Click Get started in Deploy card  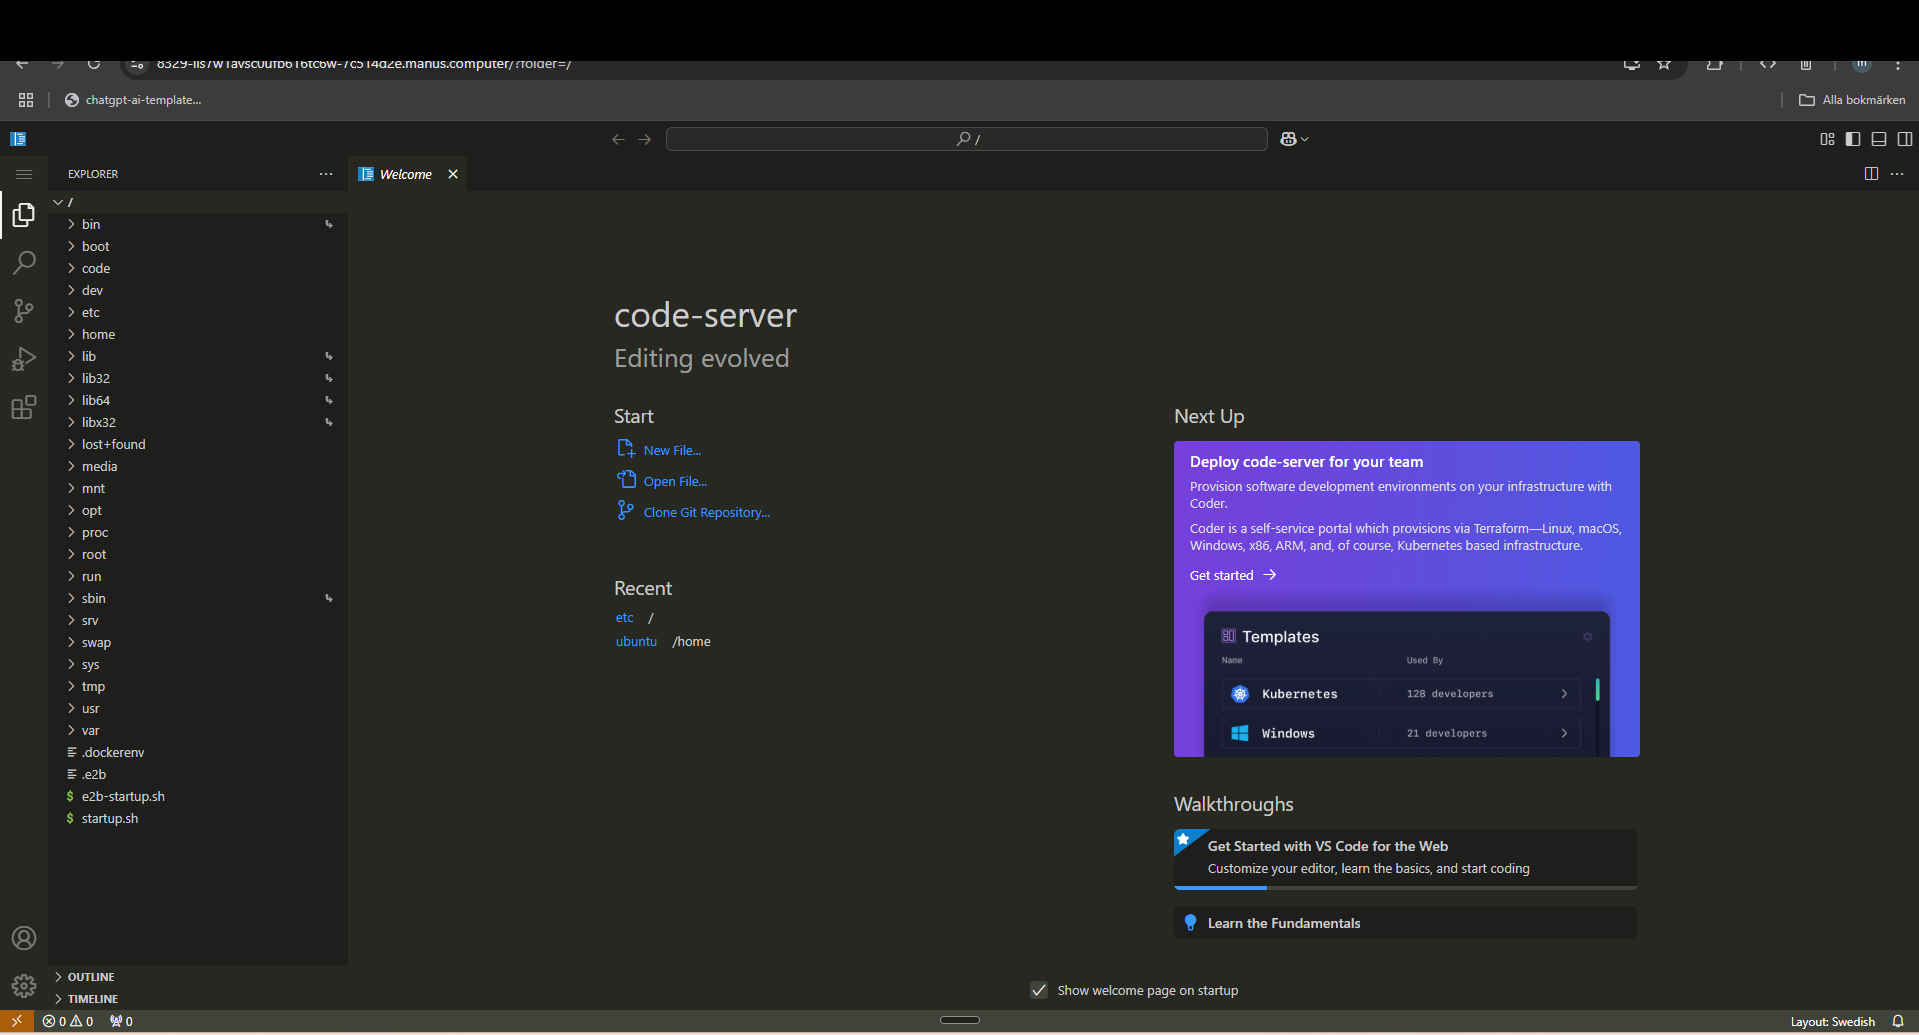click(x=1232, y=575)
